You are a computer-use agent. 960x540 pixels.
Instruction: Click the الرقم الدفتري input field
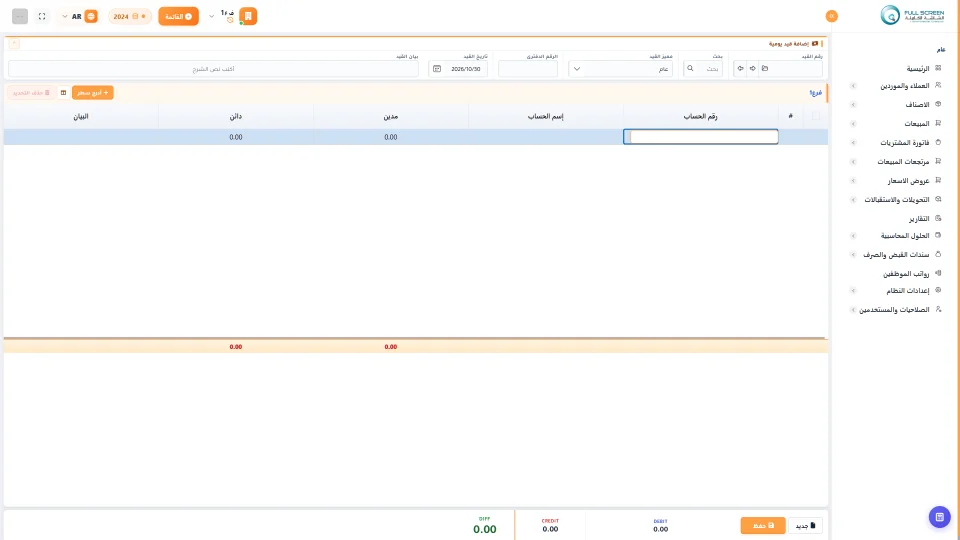(x=528, y=69)
